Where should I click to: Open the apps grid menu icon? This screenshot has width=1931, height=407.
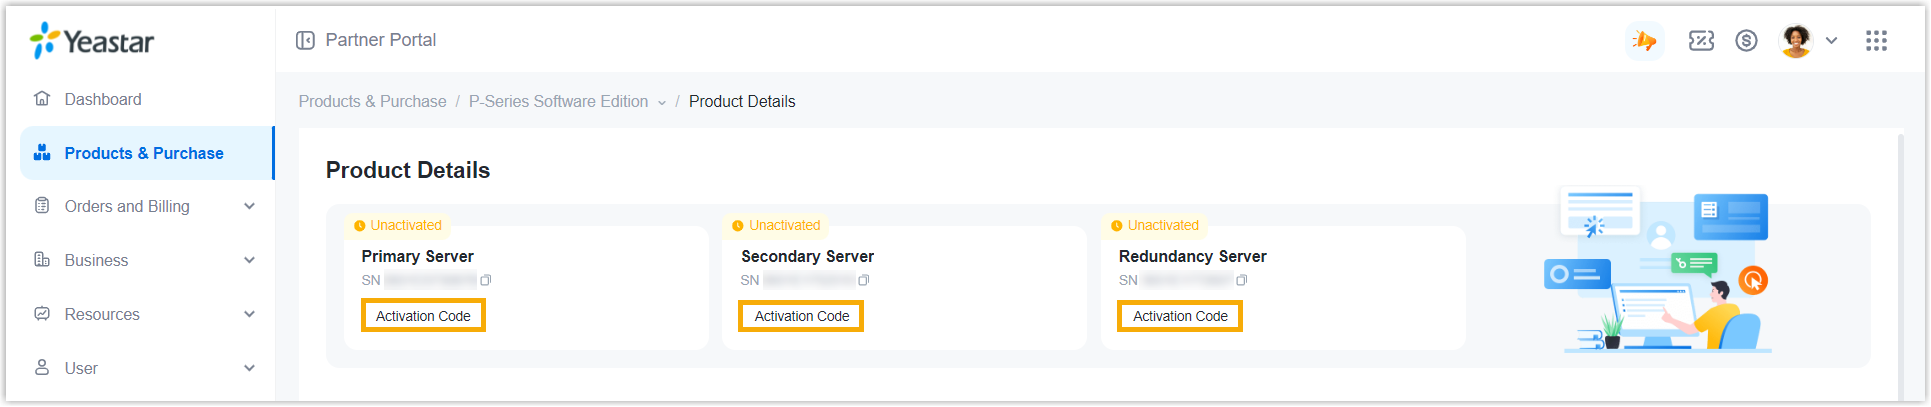pos(1876,41)
